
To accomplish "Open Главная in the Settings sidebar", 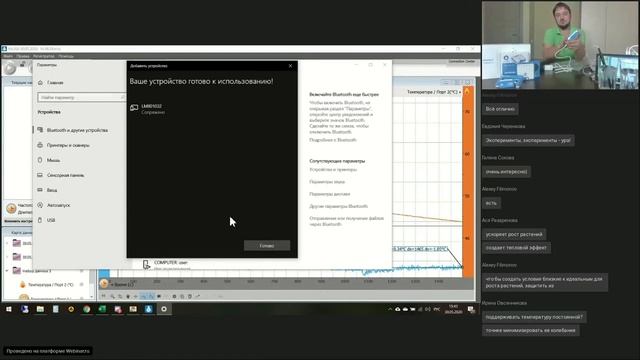I will point(51,82).
